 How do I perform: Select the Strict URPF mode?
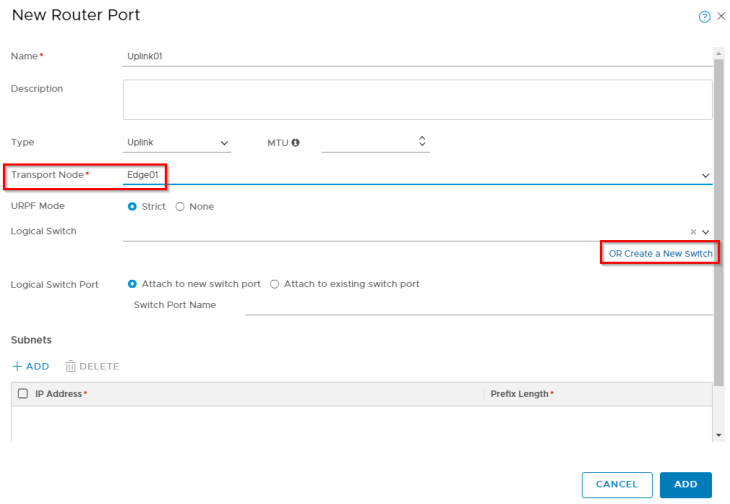133,207
